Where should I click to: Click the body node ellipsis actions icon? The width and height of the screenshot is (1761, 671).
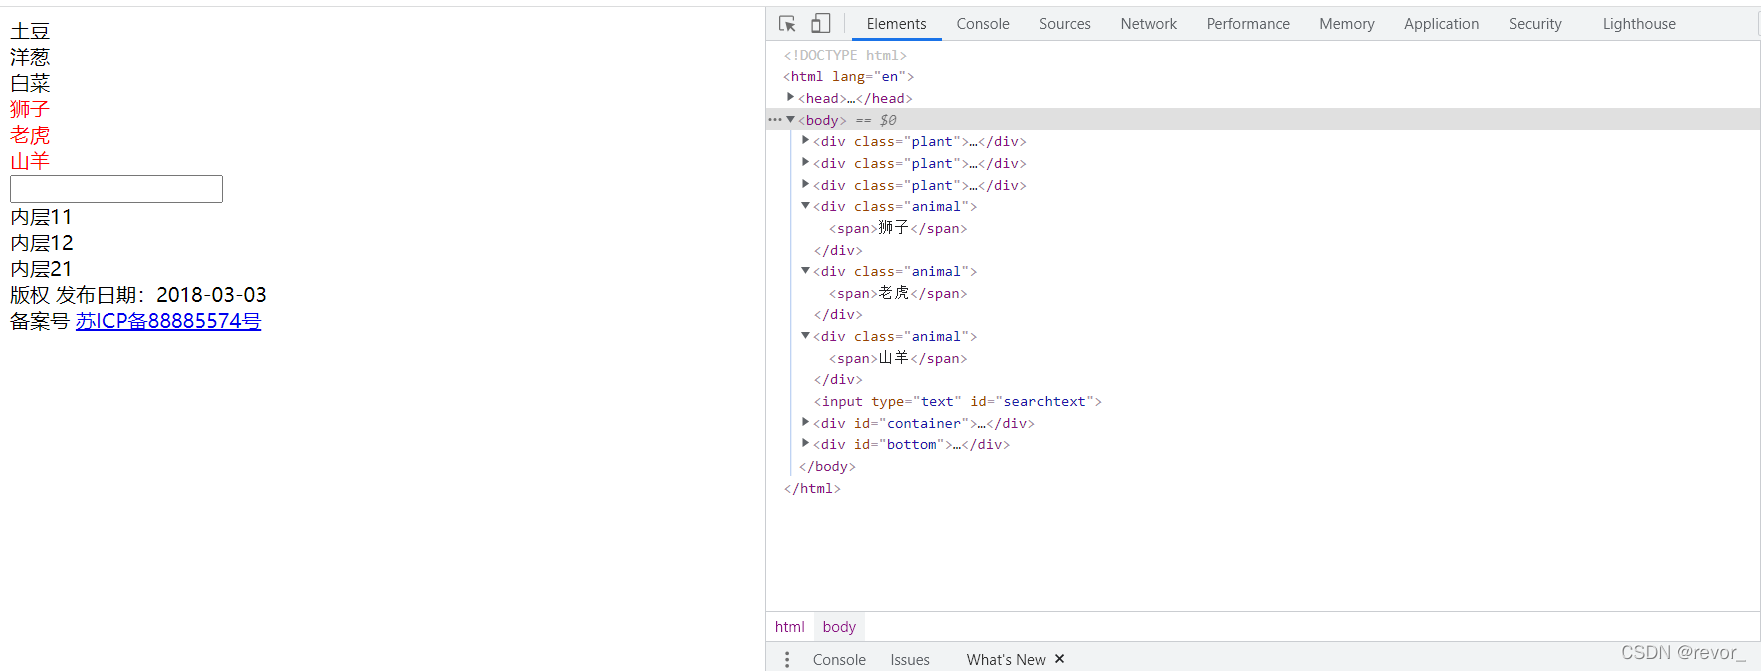[x=775, y=119]
